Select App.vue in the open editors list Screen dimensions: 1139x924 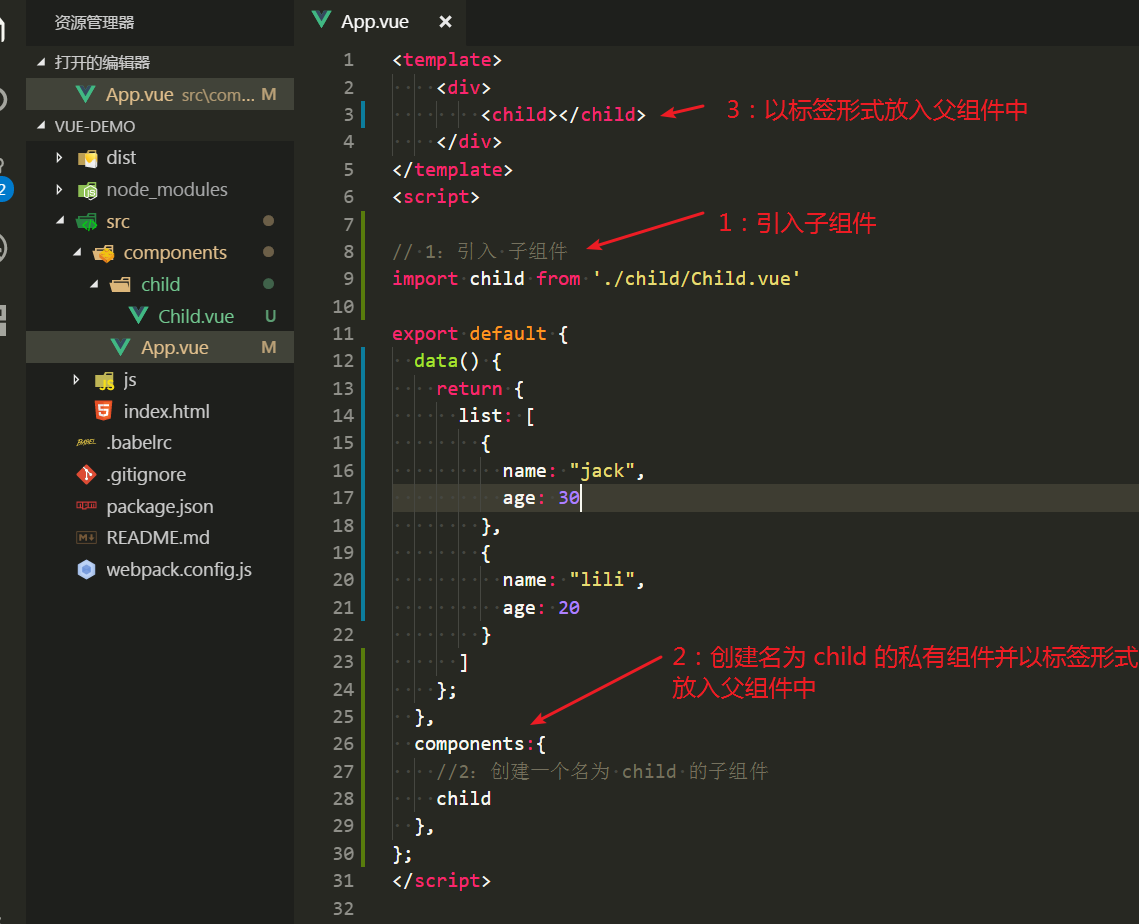139,95
